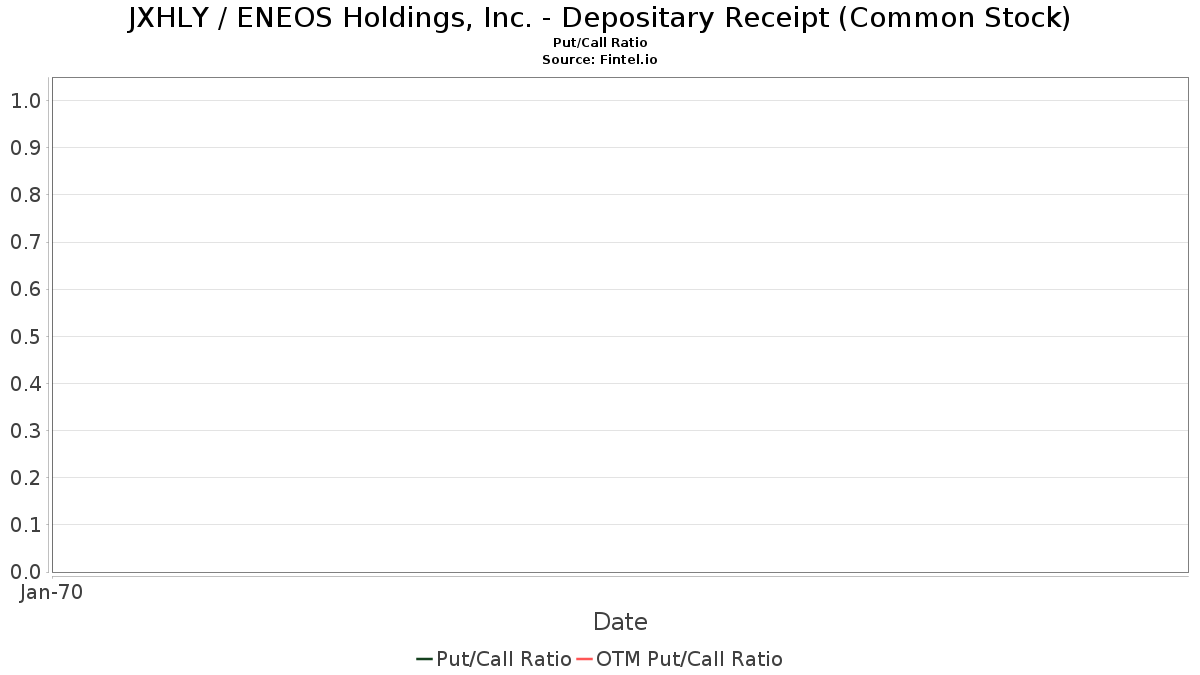Click the "Date" x-axis title
The height and width of the screenshot is (675, 1200).
click(x=620, y=622)
